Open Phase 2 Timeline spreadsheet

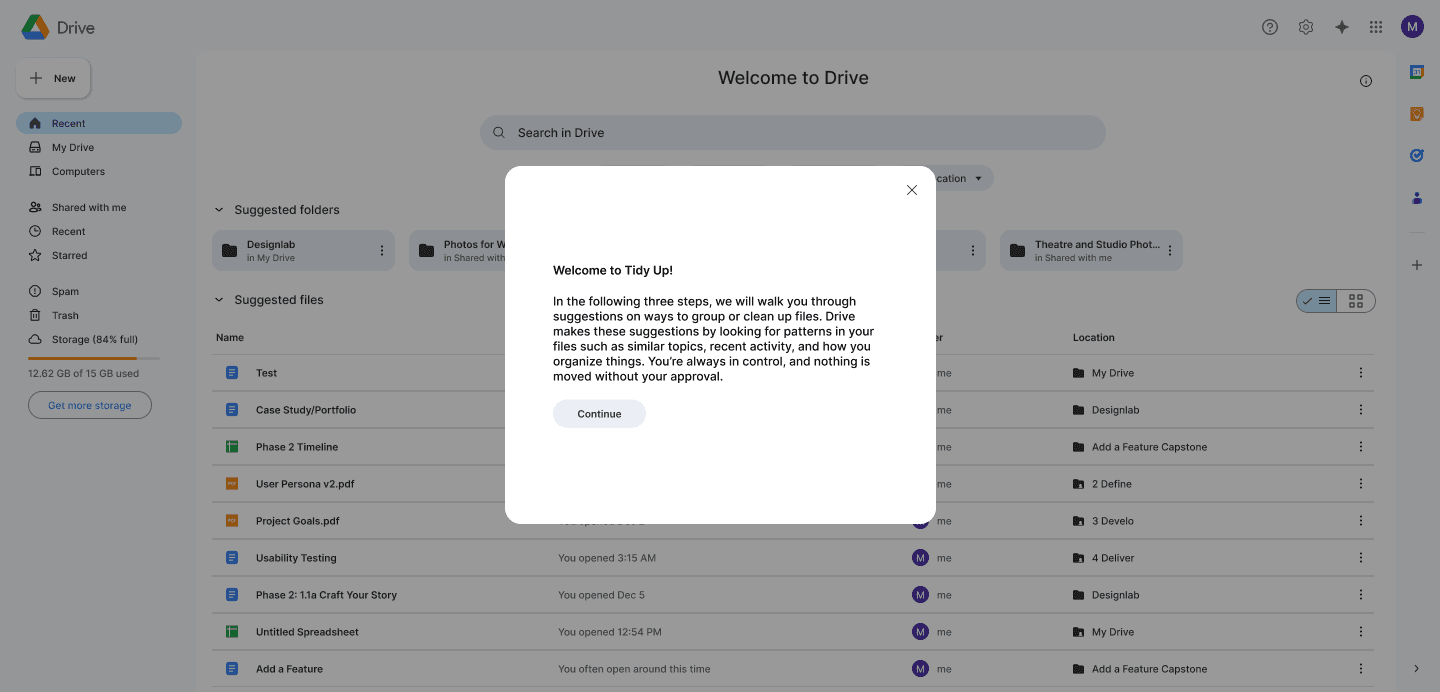(x=296, y=447)
